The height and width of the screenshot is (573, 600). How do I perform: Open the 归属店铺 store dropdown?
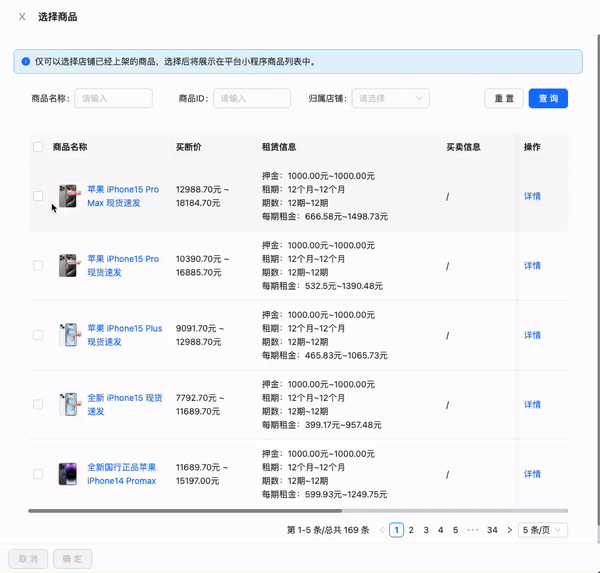391,98
